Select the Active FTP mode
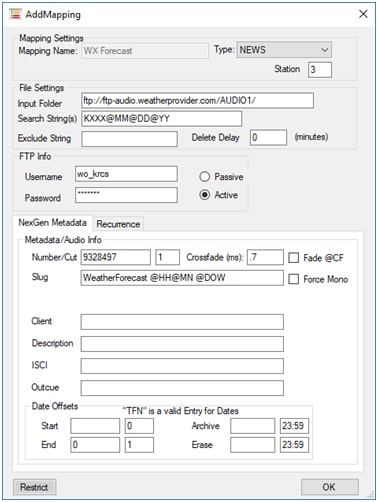The width and height of the screenshot is (378, 502). pyautogui.click(x=204, y=195)
